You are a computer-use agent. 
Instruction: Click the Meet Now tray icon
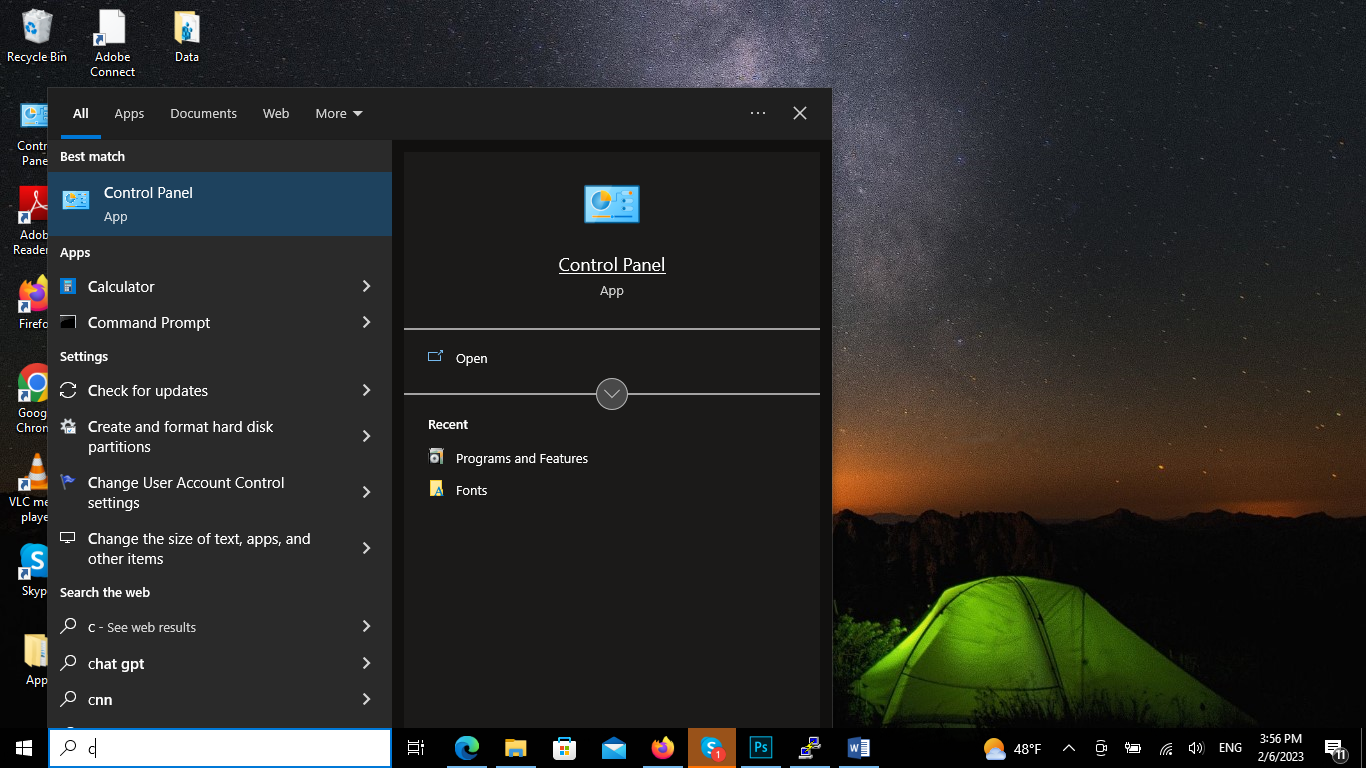[1101, 748]
